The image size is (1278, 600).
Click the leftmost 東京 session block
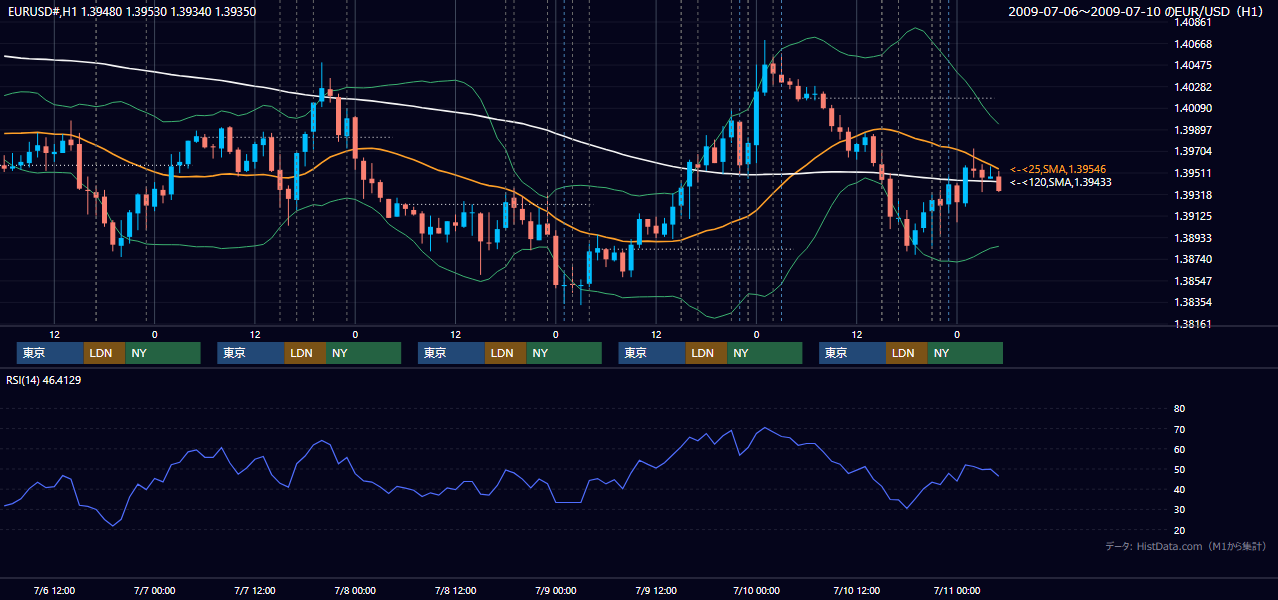[50, 353]
